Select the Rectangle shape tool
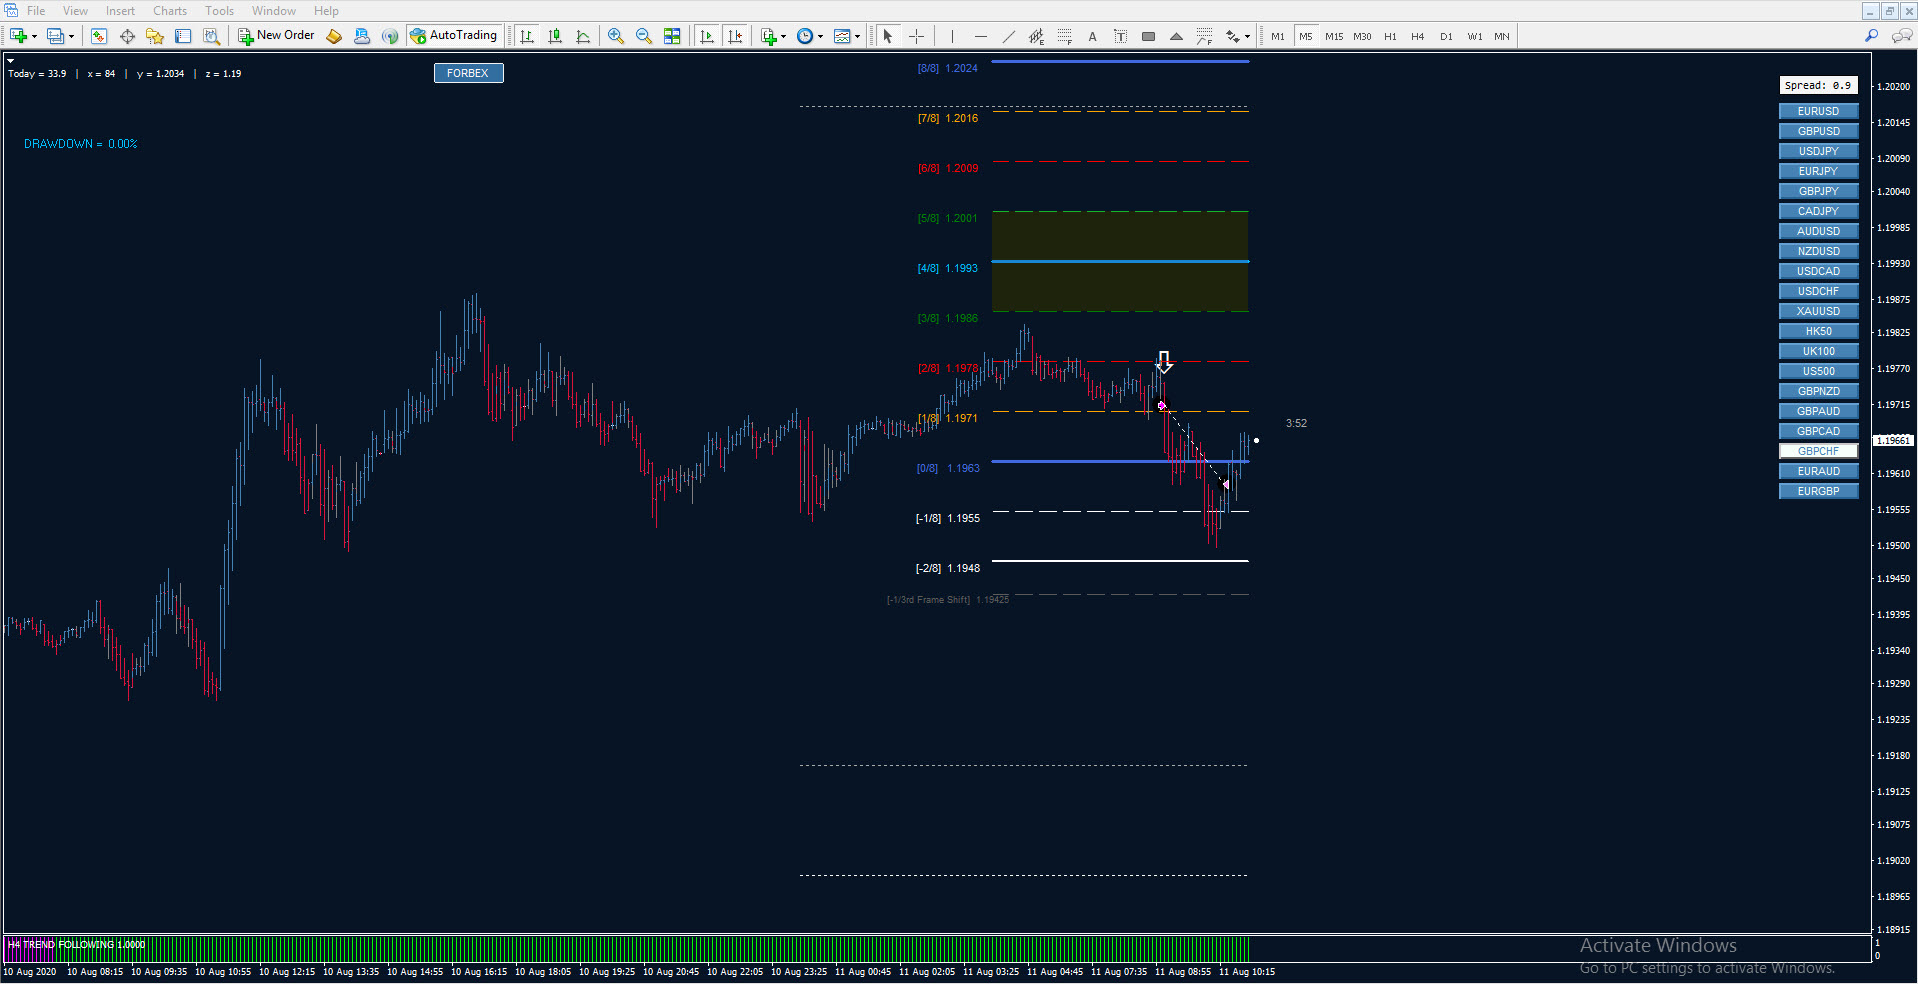The height and width of the screenshot is (984, 1918). point(1149,36)
